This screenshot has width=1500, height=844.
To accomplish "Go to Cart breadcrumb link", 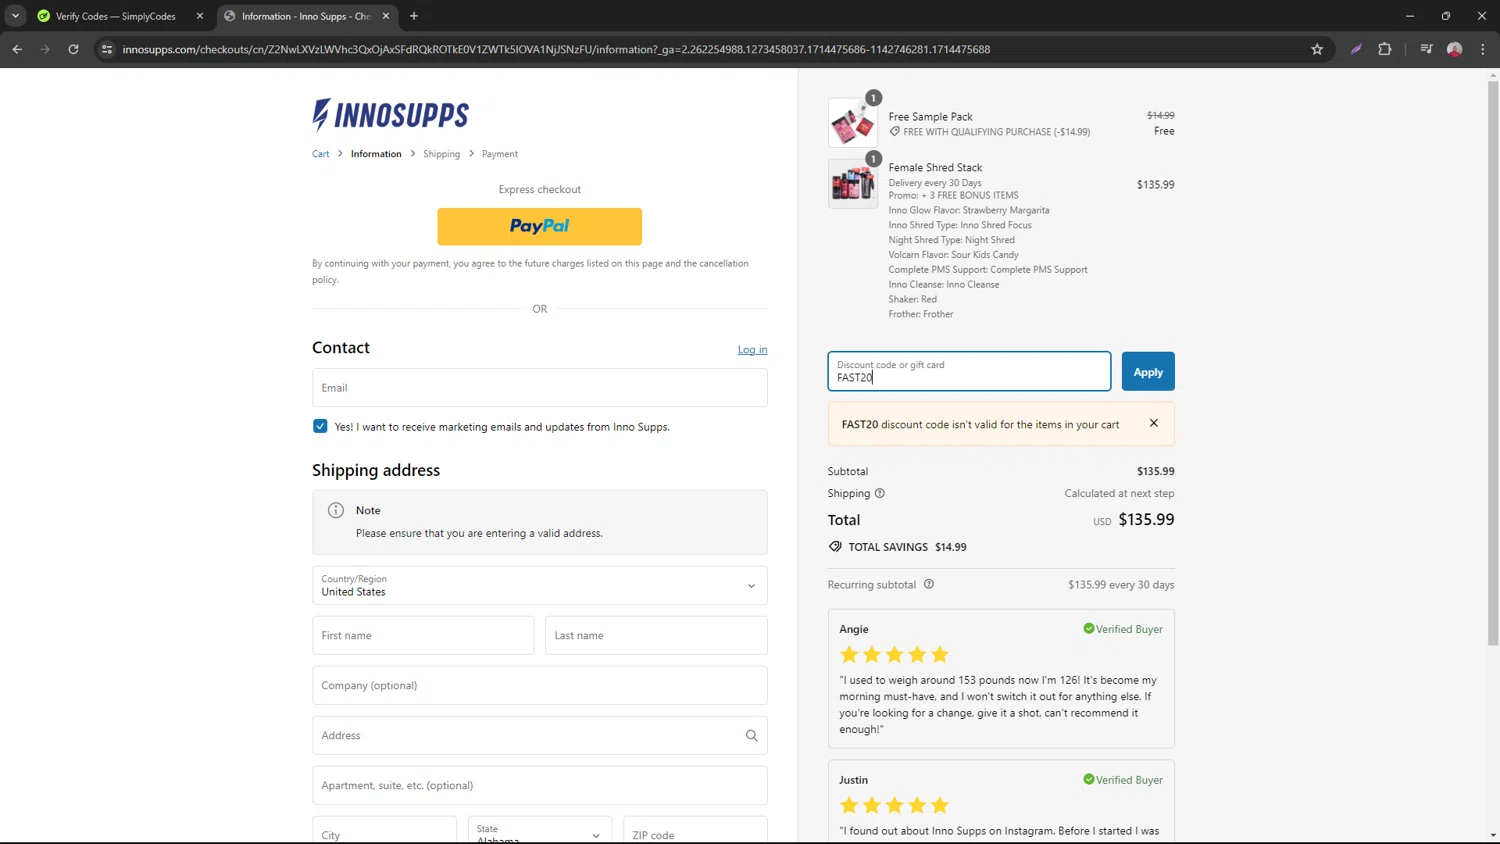I will 320,154.
